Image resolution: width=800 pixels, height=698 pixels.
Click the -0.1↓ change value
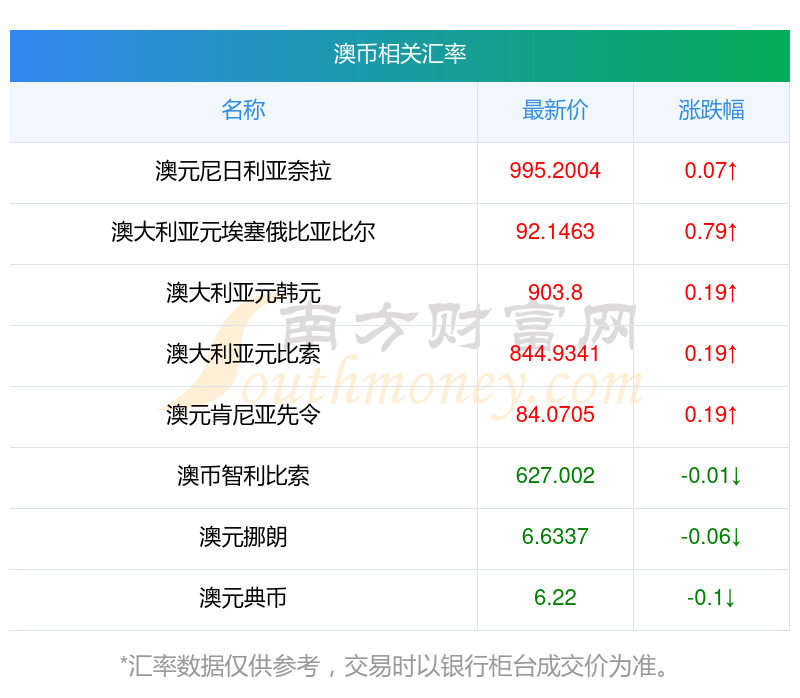(711, 597)
